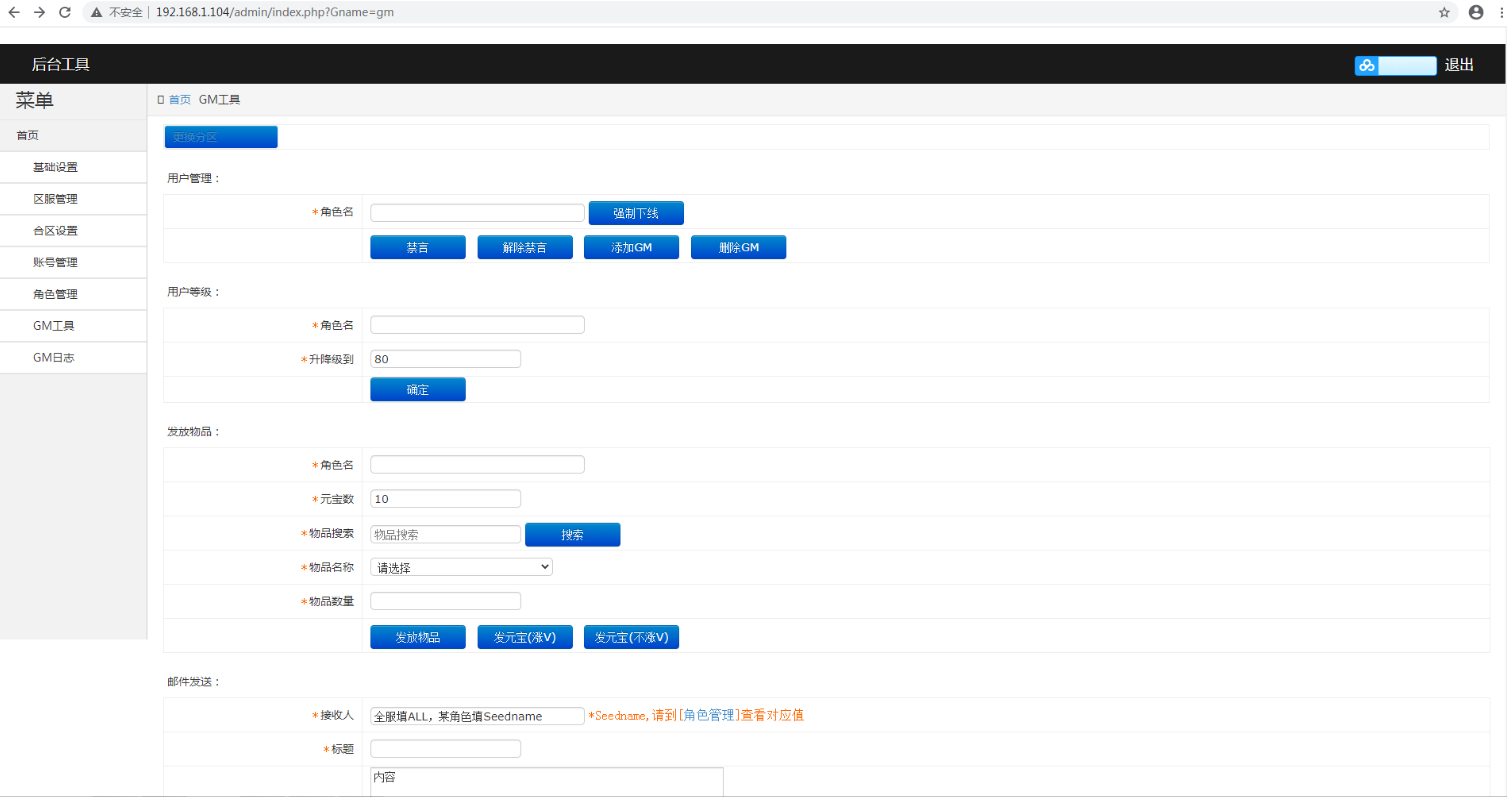Click the browser back arrow icon
The width and height of the screenshot is (1507, 797).
pos(14,12)
